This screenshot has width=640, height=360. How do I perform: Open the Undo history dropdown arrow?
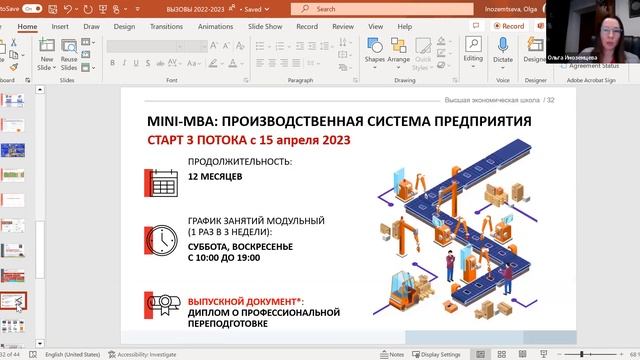[x=77, y=9]
